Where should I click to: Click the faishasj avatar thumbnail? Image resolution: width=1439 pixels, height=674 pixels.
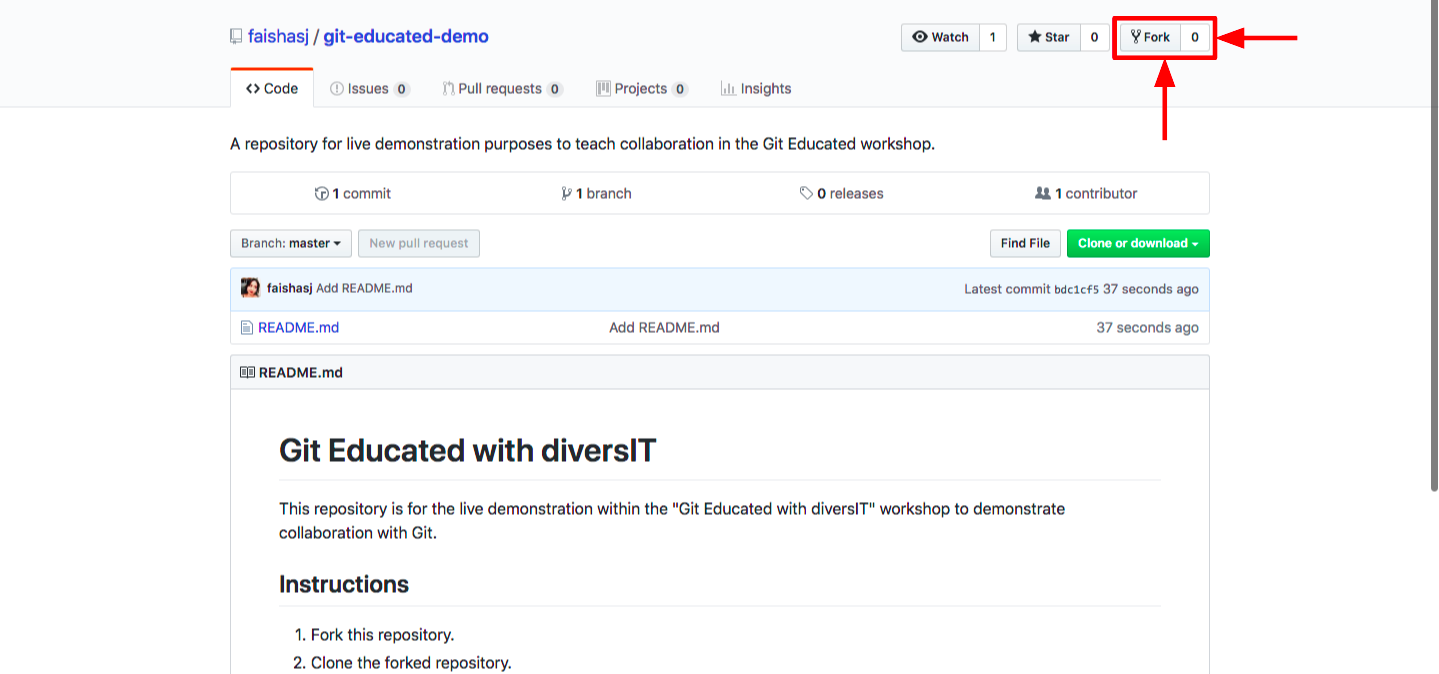[251, 288]
